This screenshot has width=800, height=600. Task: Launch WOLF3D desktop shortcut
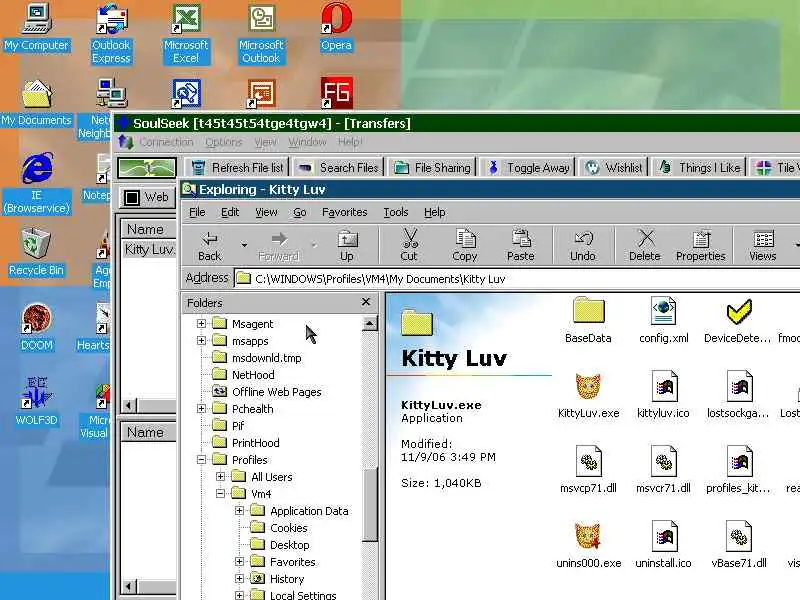click(36, 402)
